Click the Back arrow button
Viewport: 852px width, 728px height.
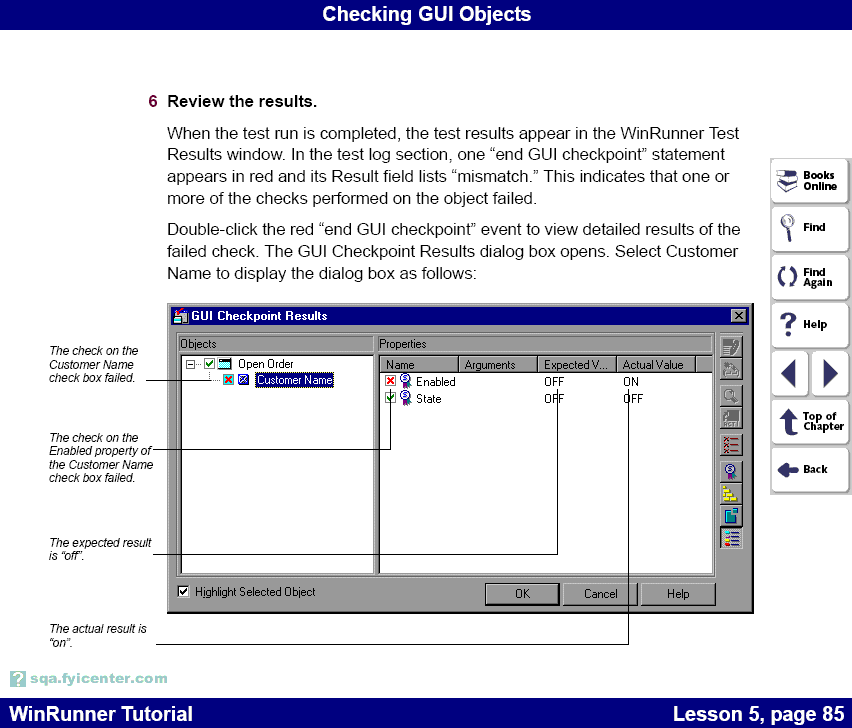809,469
